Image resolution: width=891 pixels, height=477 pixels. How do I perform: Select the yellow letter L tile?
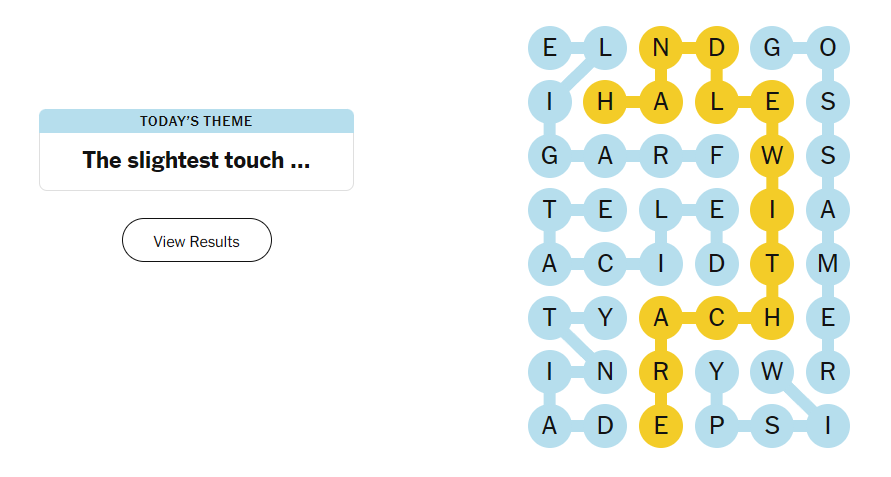point(716,102)
